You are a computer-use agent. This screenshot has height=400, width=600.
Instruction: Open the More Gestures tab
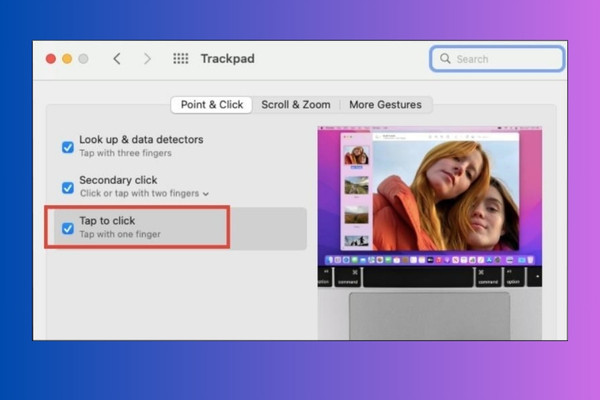(x=385, y=104)
